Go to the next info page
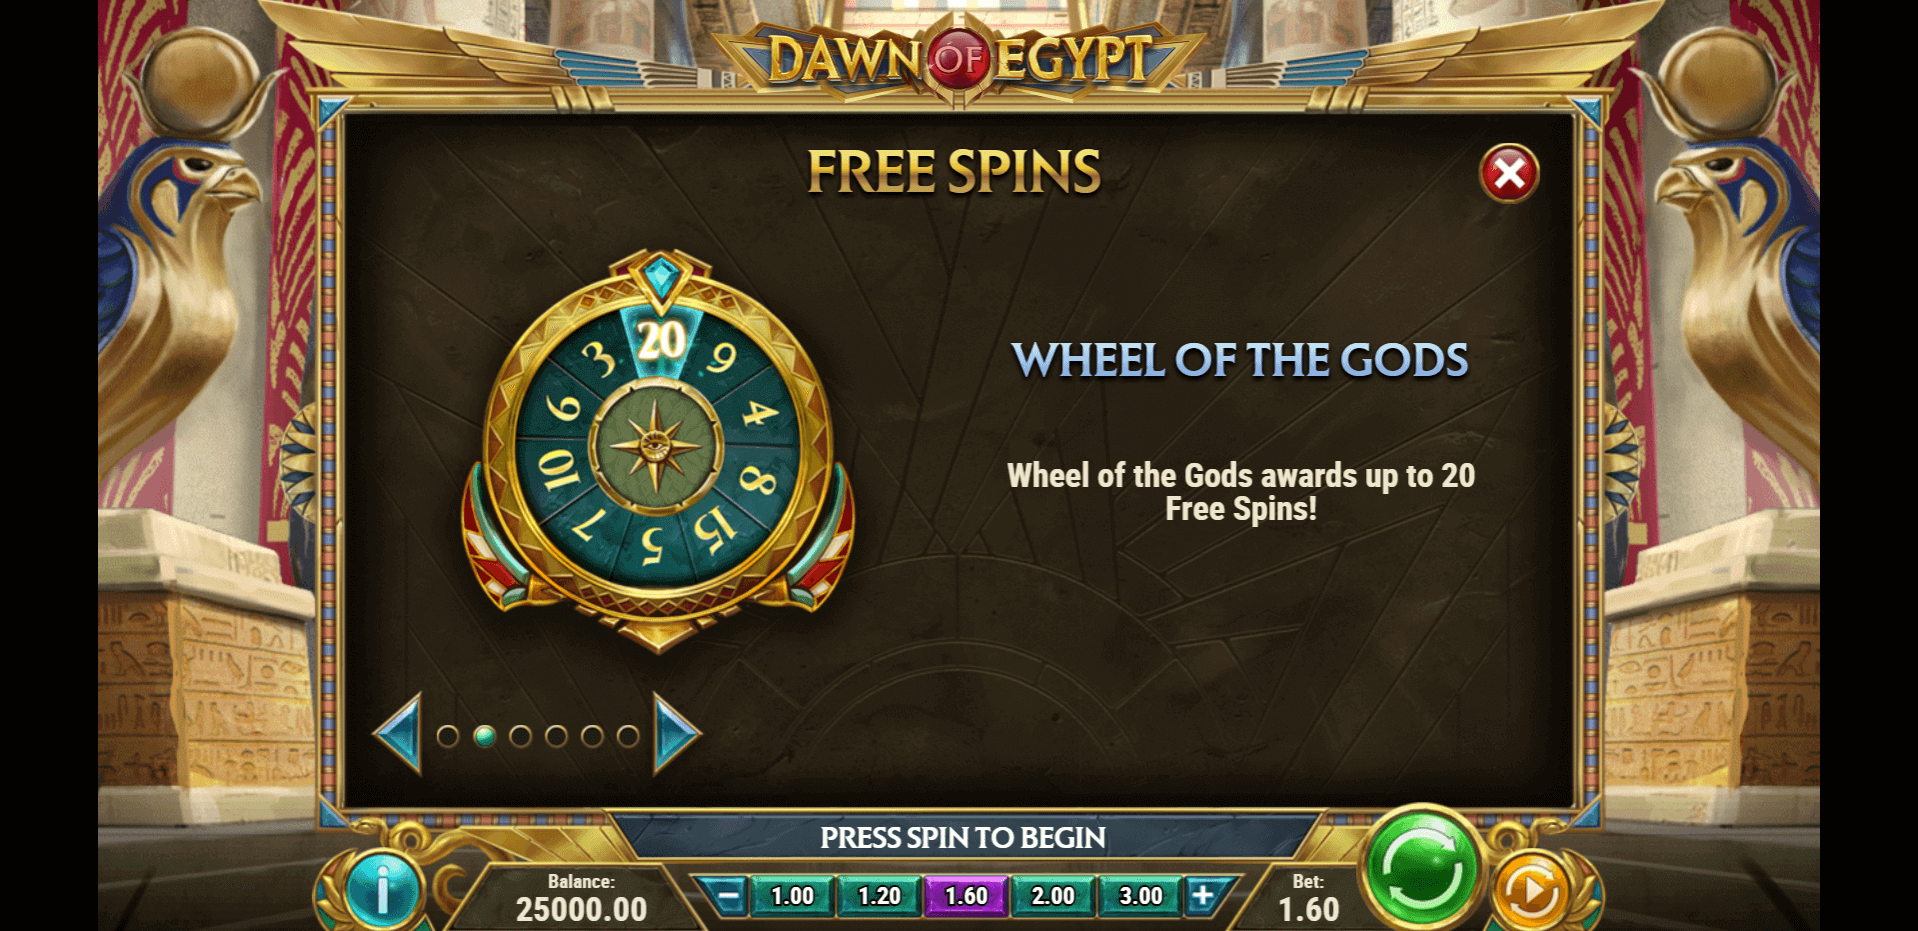 (x=677, y=734)
